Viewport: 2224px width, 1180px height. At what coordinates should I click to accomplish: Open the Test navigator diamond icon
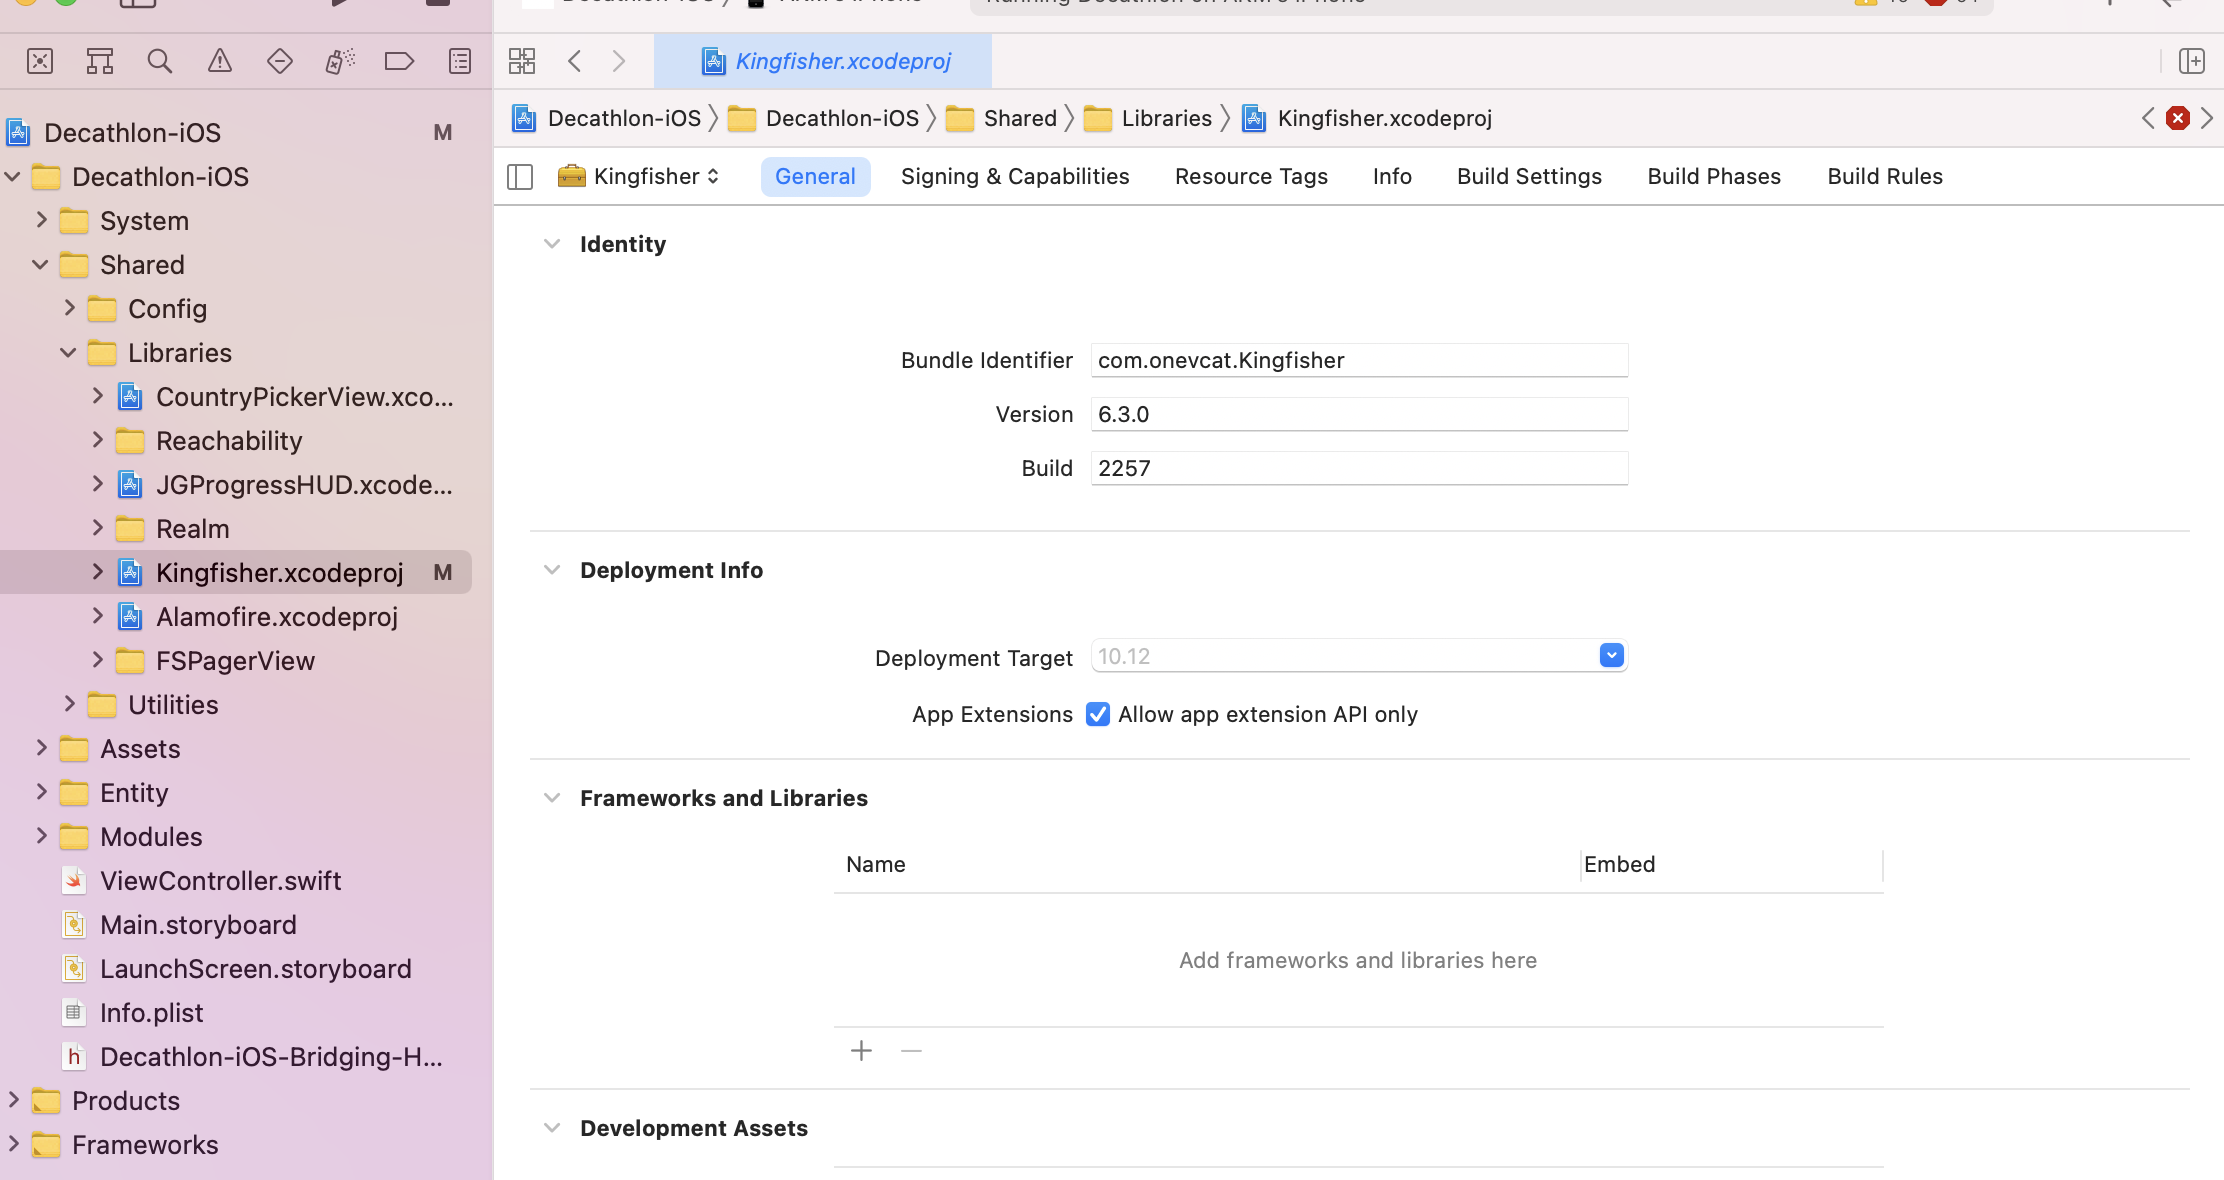[280, 61]
